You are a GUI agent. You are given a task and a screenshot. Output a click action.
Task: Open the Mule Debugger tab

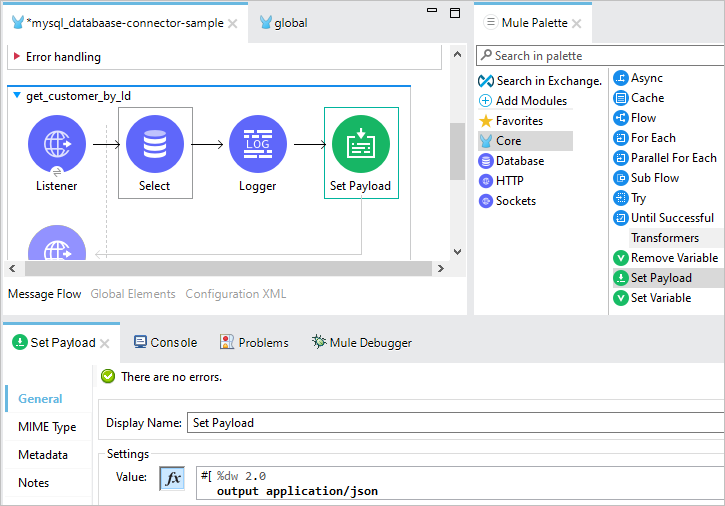click(x=362, y=342)
